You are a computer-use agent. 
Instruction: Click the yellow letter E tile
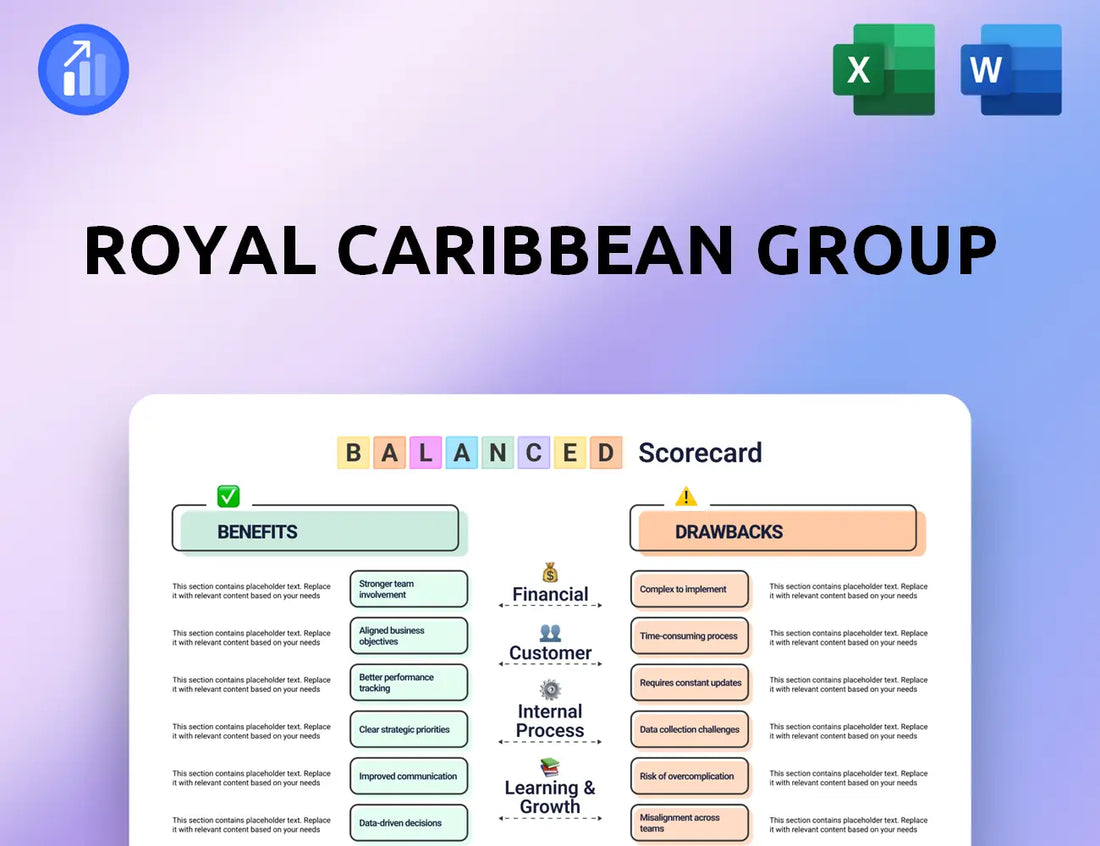pos(570,452)
